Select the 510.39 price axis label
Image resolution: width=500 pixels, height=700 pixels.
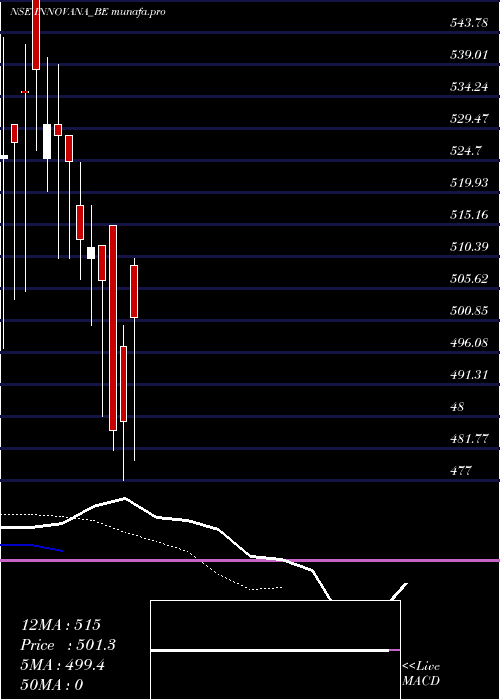point(469,246)
